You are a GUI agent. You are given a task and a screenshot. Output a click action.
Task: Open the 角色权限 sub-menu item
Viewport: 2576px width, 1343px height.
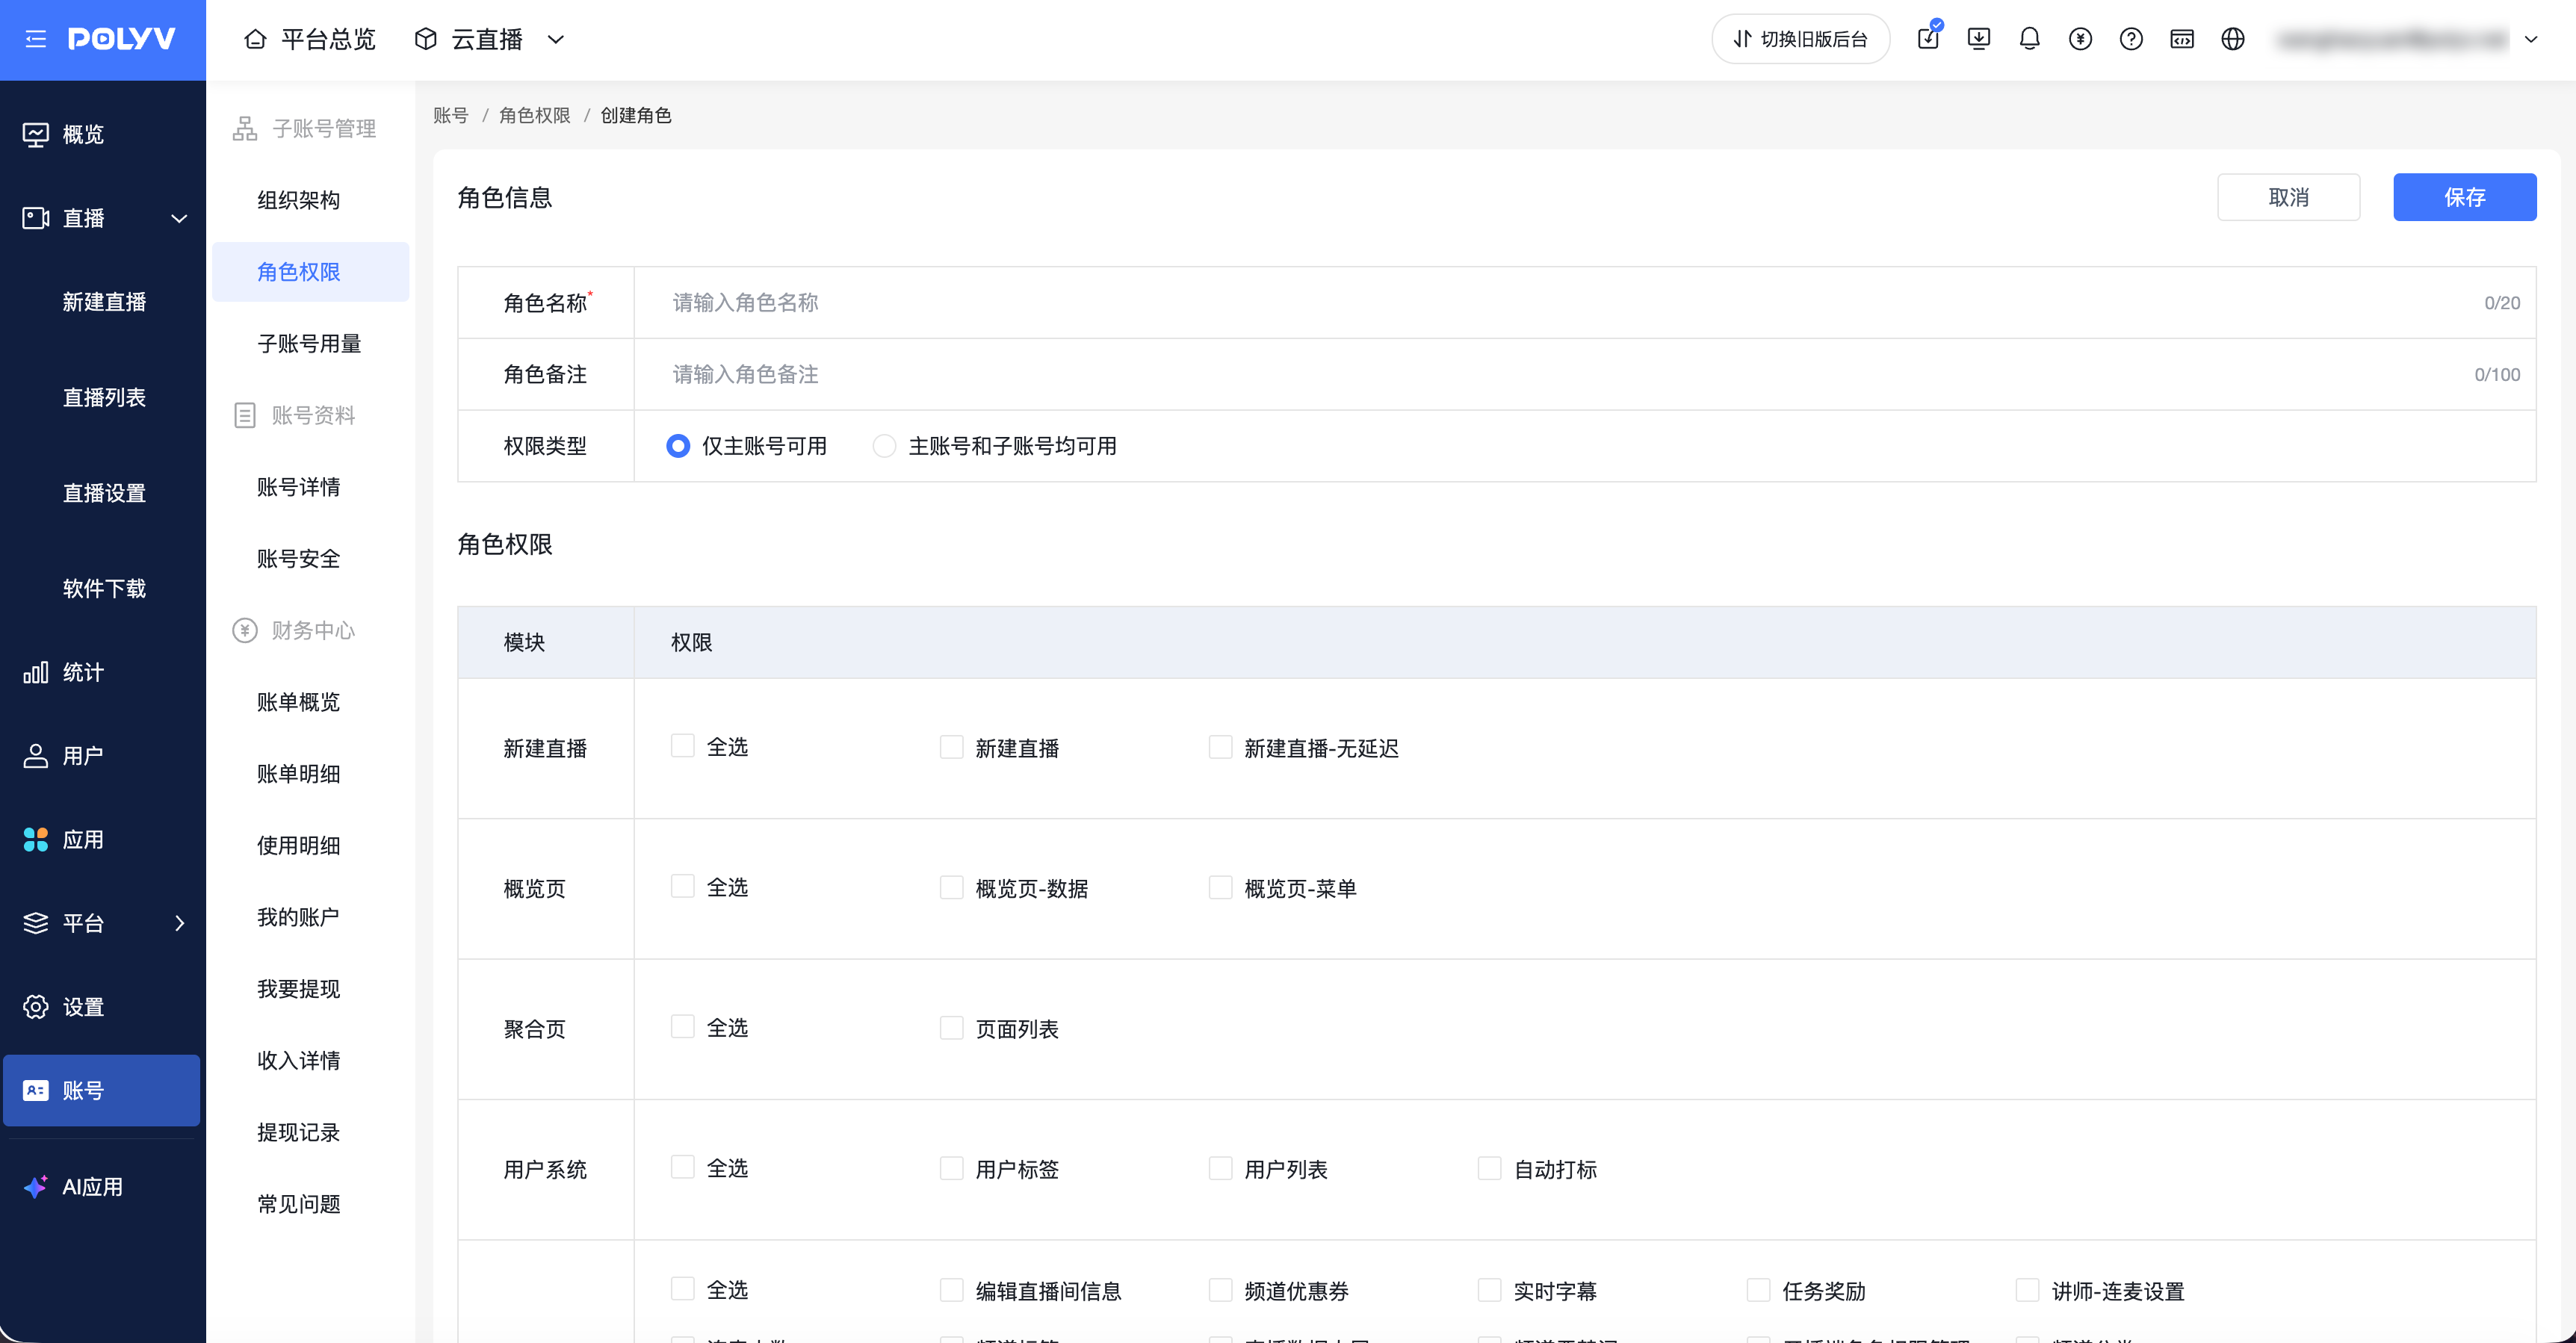pos(311,272)
